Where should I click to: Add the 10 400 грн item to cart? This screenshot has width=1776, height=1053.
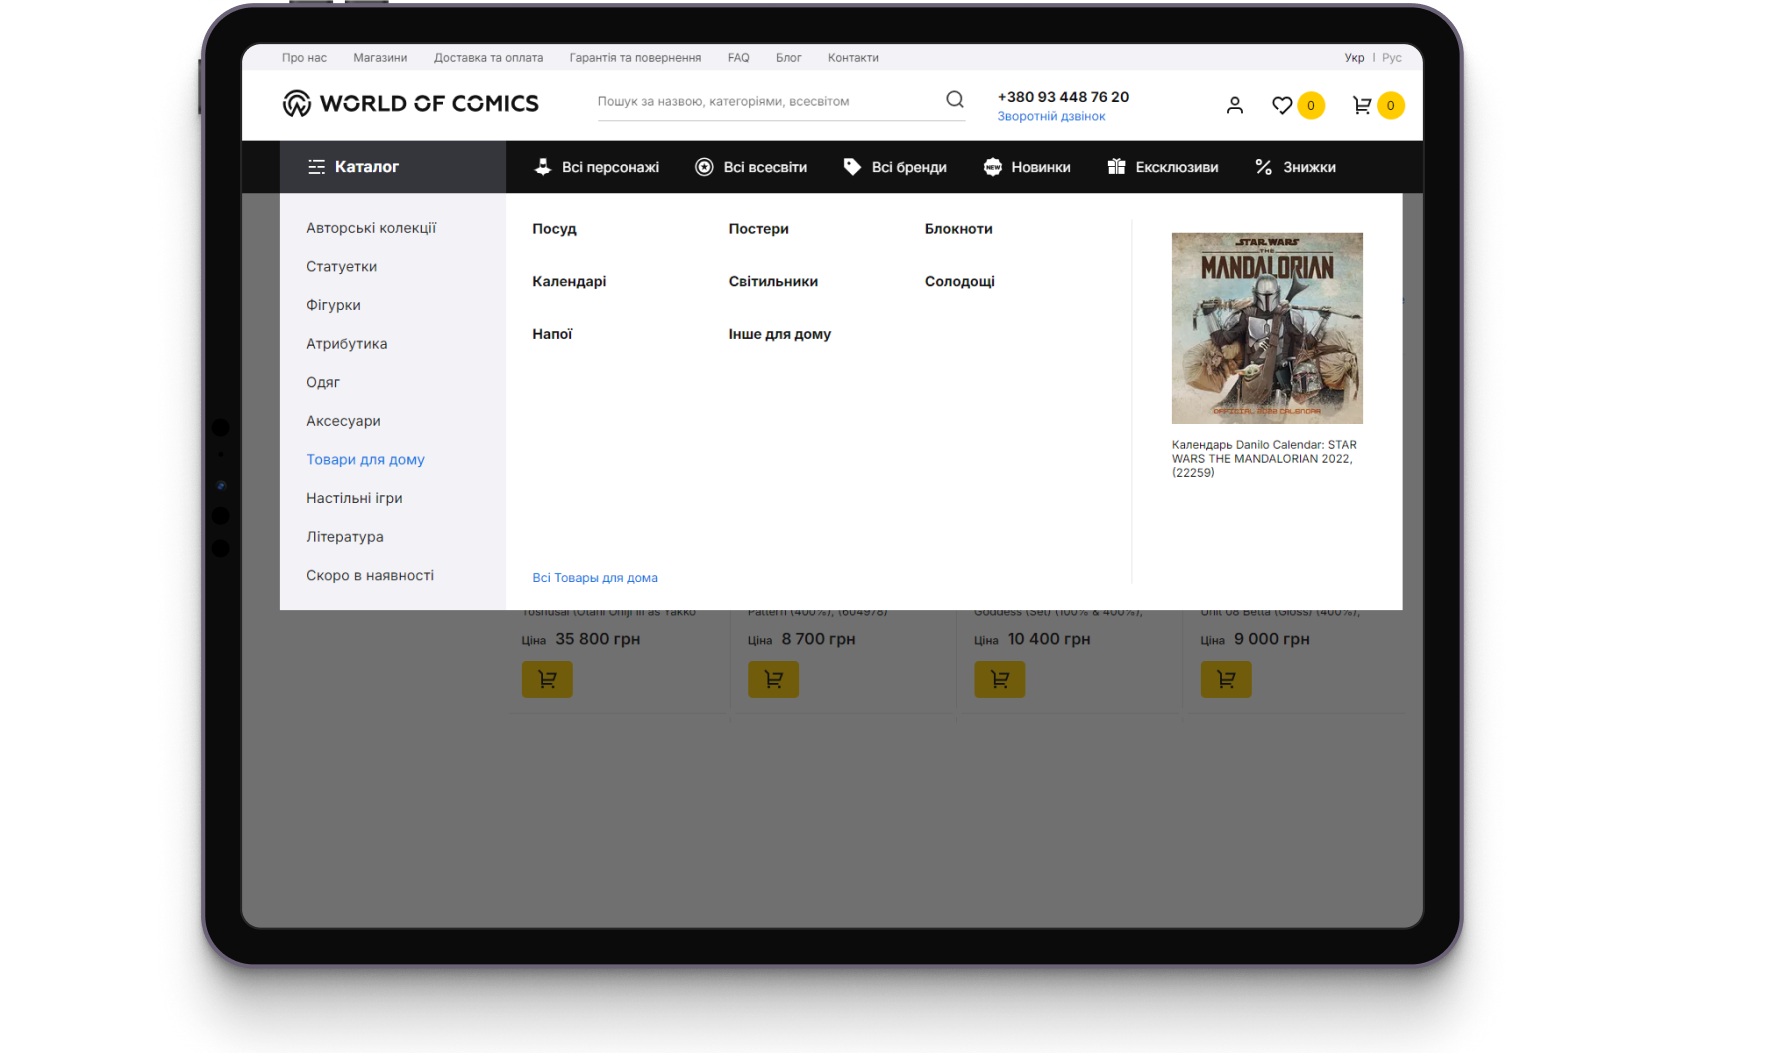click(x=1000, y=680)
